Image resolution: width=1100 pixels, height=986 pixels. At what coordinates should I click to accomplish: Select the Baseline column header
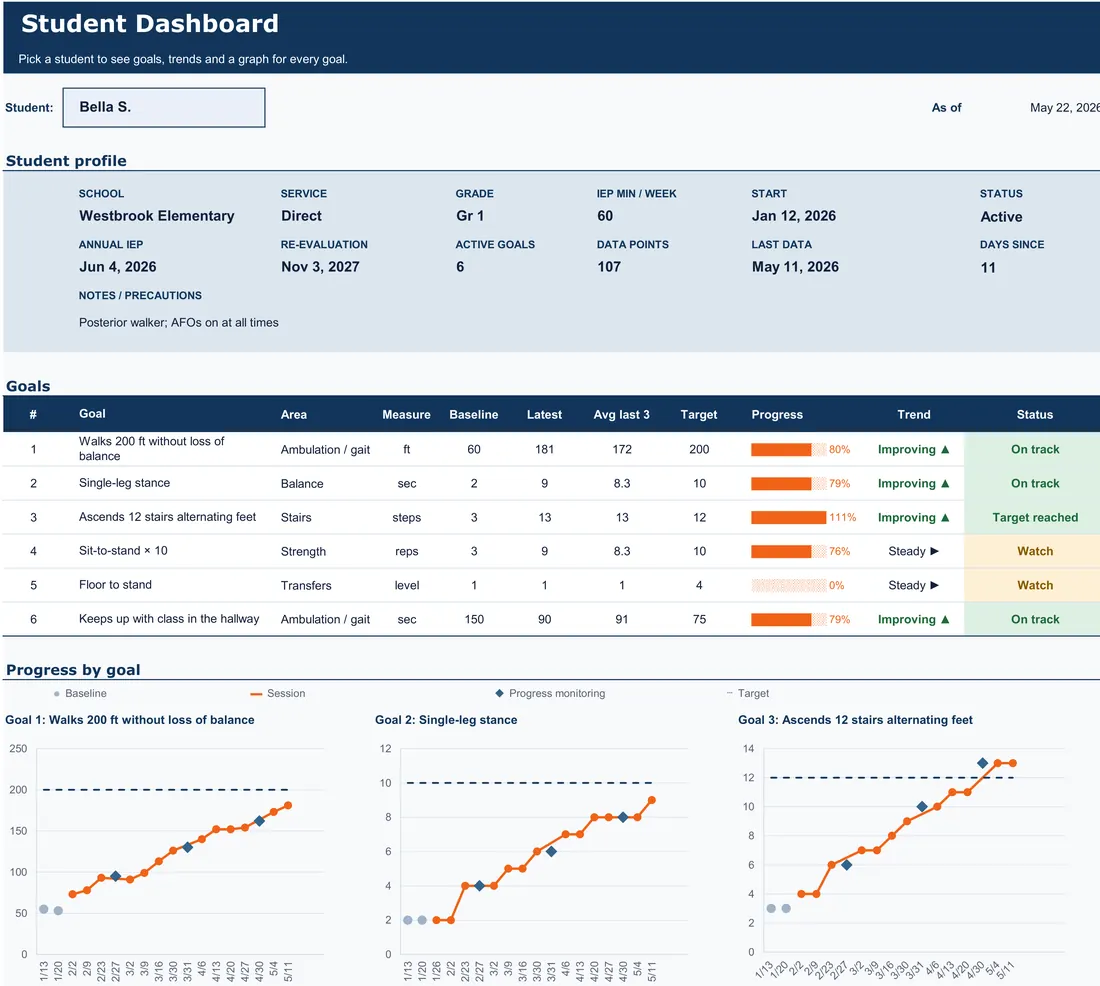coord(474,415)
